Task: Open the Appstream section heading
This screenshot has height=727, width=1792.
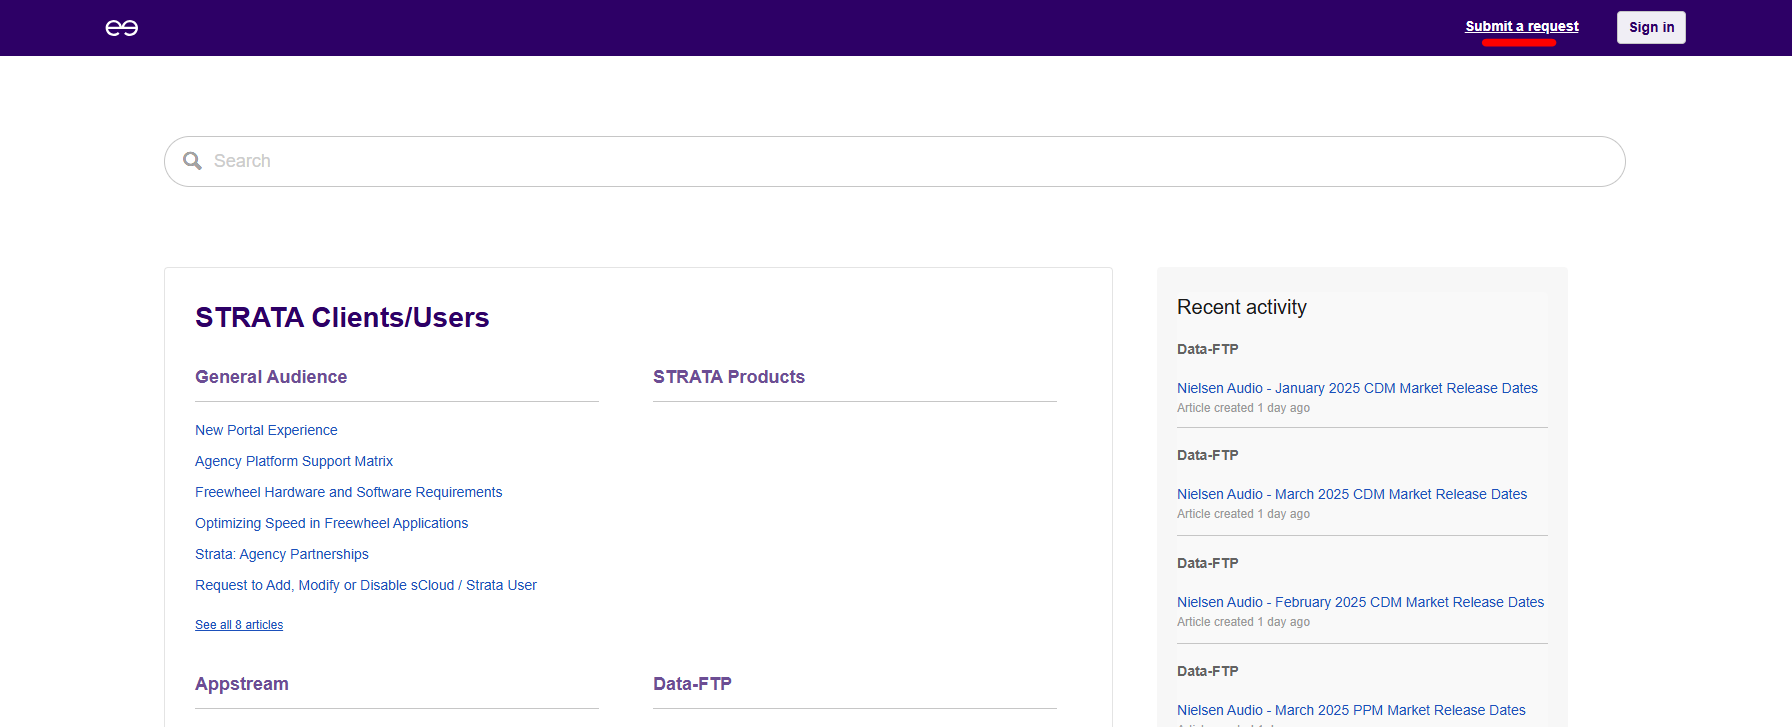Action: coord(242,684)
